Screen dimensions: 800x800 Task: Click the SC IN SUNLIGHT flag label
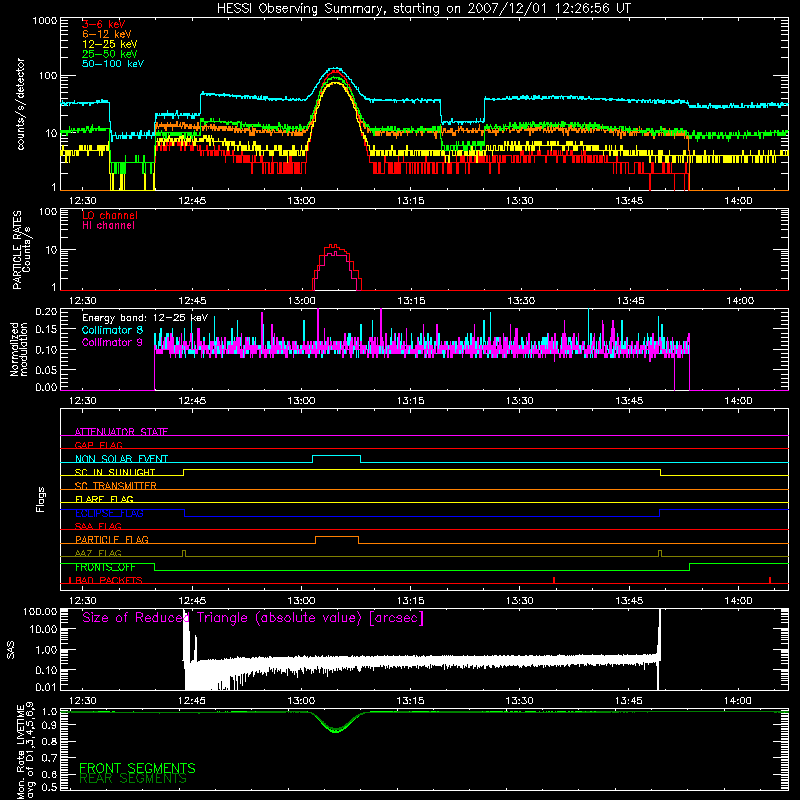pos(115,472)
